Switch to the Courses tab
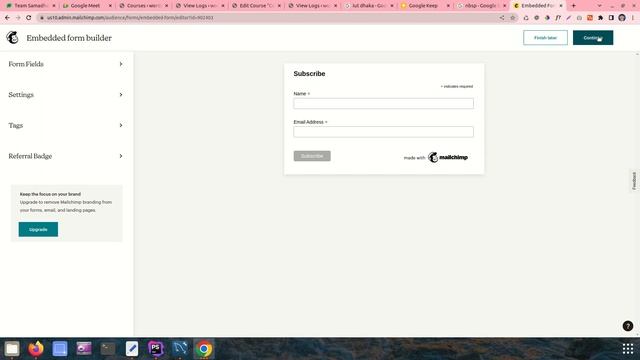640x360 pixels. click(143, 6)
